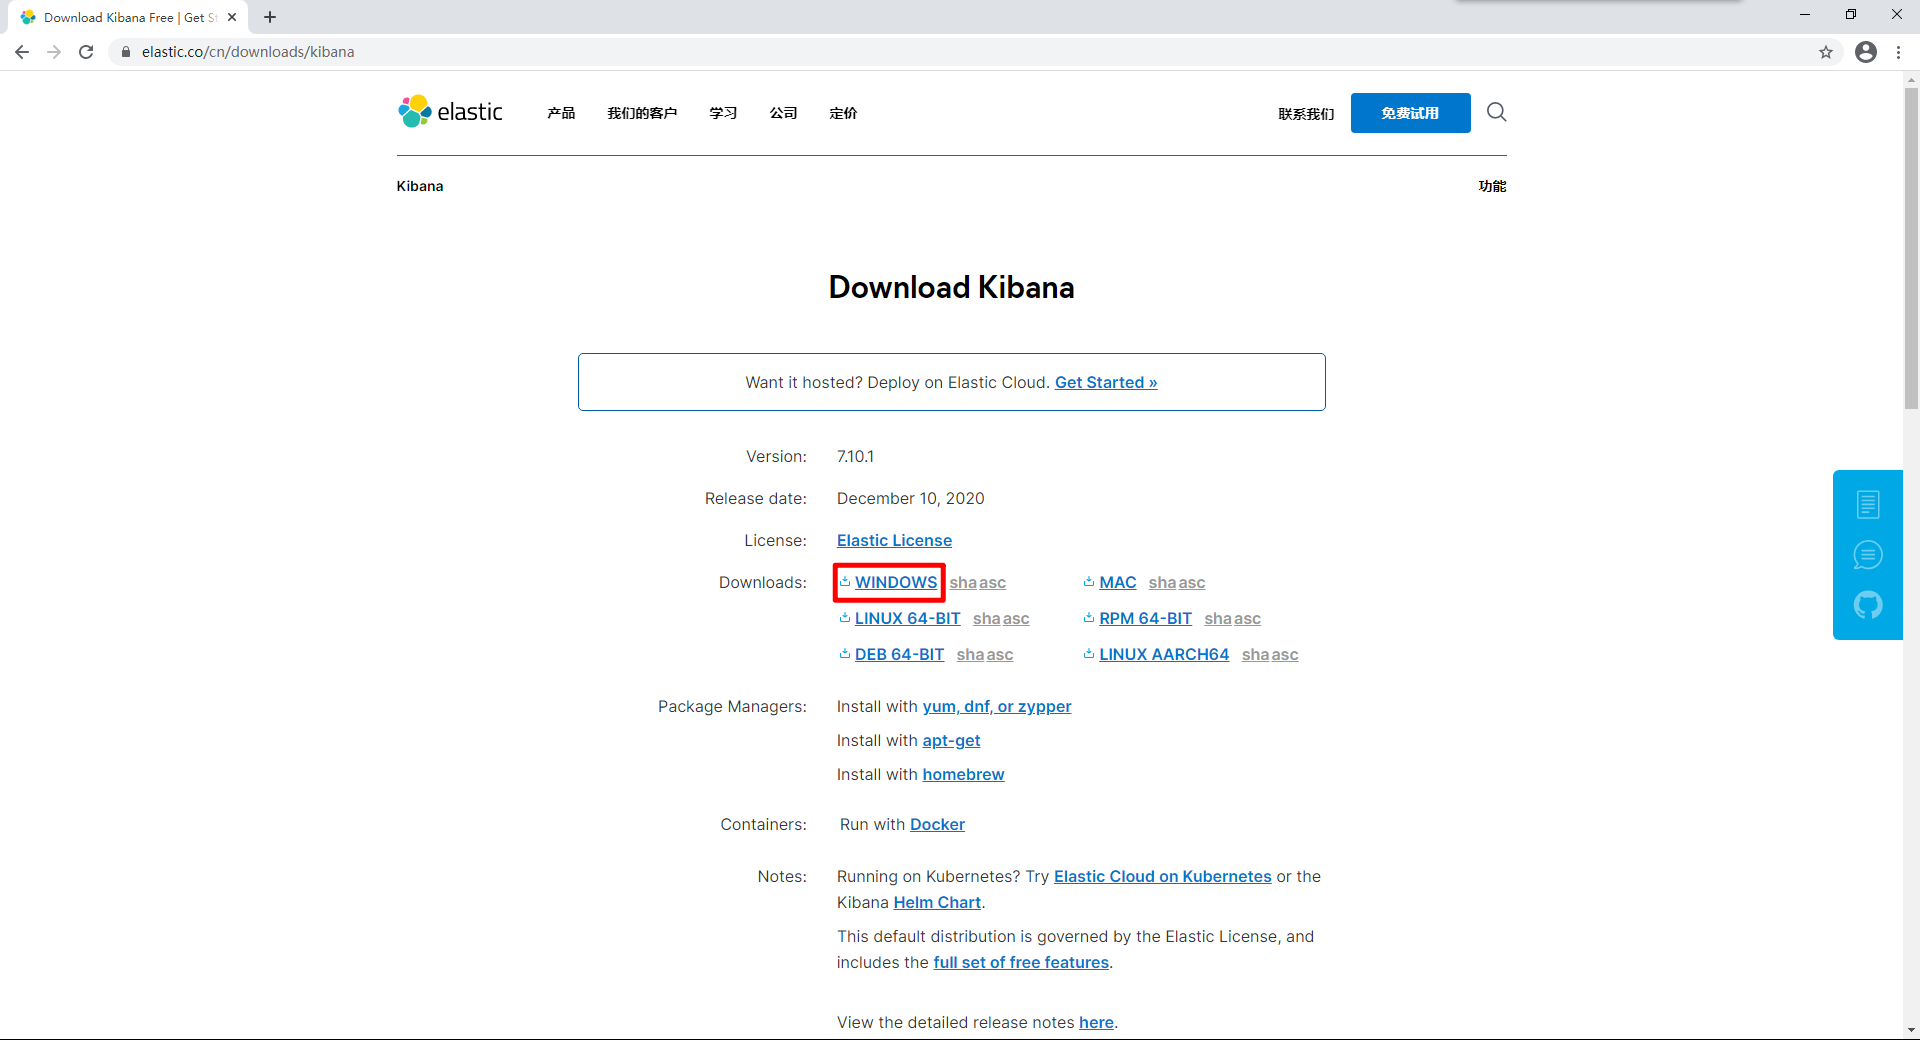The height and width of the screenshot is (1040, 1920).
Task: Open the apt-get install link
Action: click(951, 740)
